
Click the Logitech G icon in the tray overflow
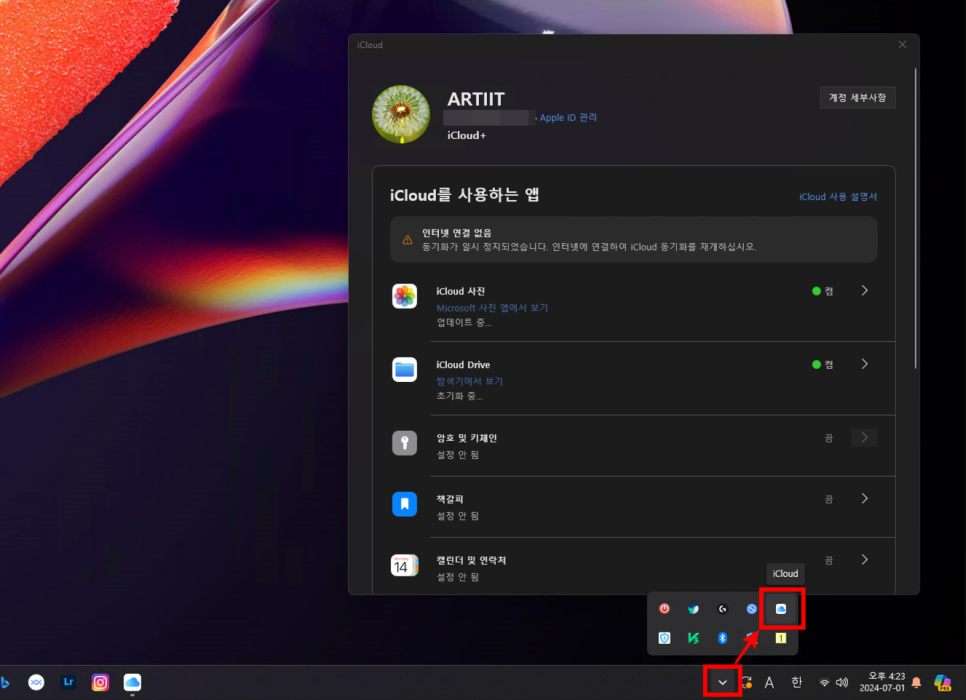pyautogui.click(x=722, y=609)
